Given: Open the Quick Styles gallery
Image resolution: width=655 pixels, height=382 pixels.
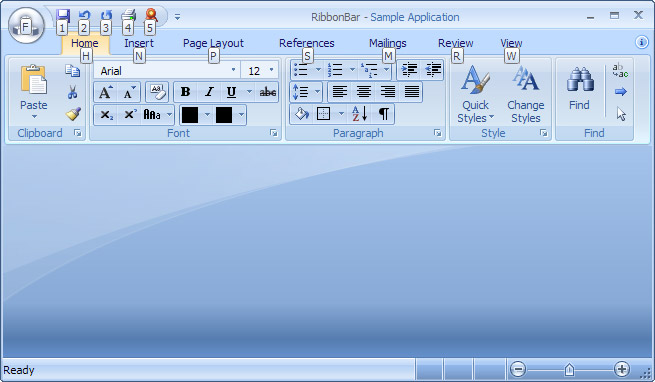Looking at the screenshot, I should tap(475, 94).
